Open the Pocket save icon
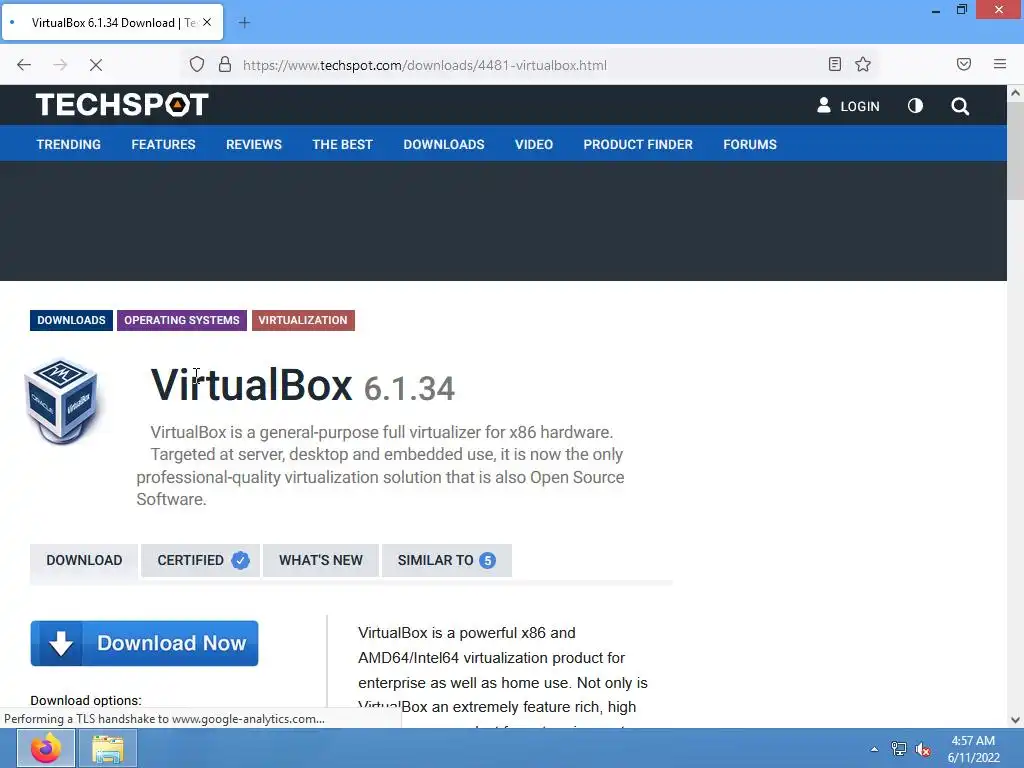The height and width of the screenshot is (768, 1024). (964, 64)
